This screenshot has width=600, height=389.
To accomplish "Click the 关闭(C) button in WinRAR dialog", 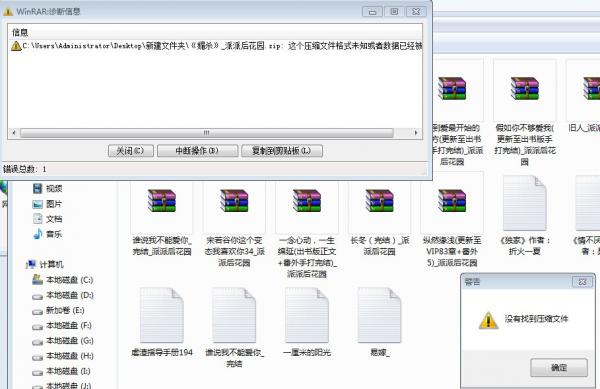I will tap(131, 151).
